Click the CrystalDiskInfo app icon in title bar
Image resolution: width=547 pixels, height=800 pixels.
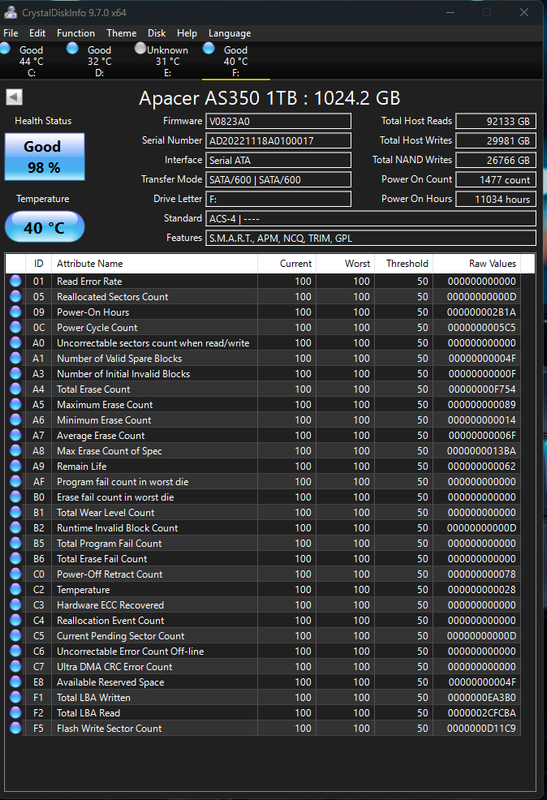[10, 12]
